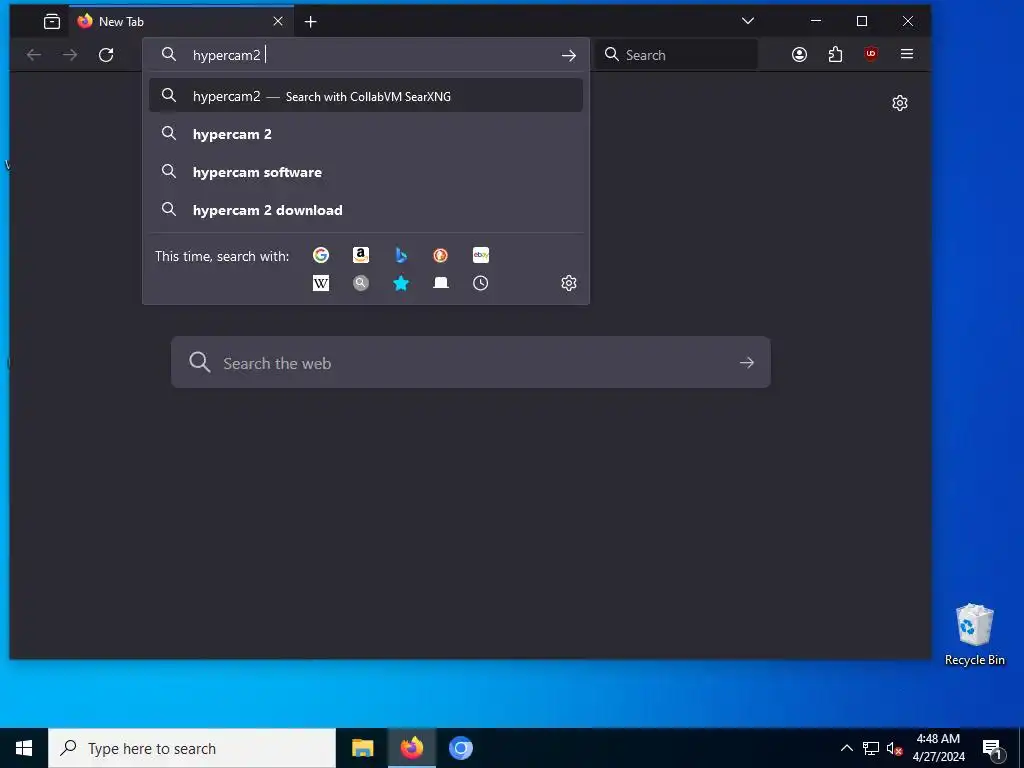The height and width of the screenshot is (768, 1024).
Task: Focus the toolbar Search box
Action: [x=677, y=55]
